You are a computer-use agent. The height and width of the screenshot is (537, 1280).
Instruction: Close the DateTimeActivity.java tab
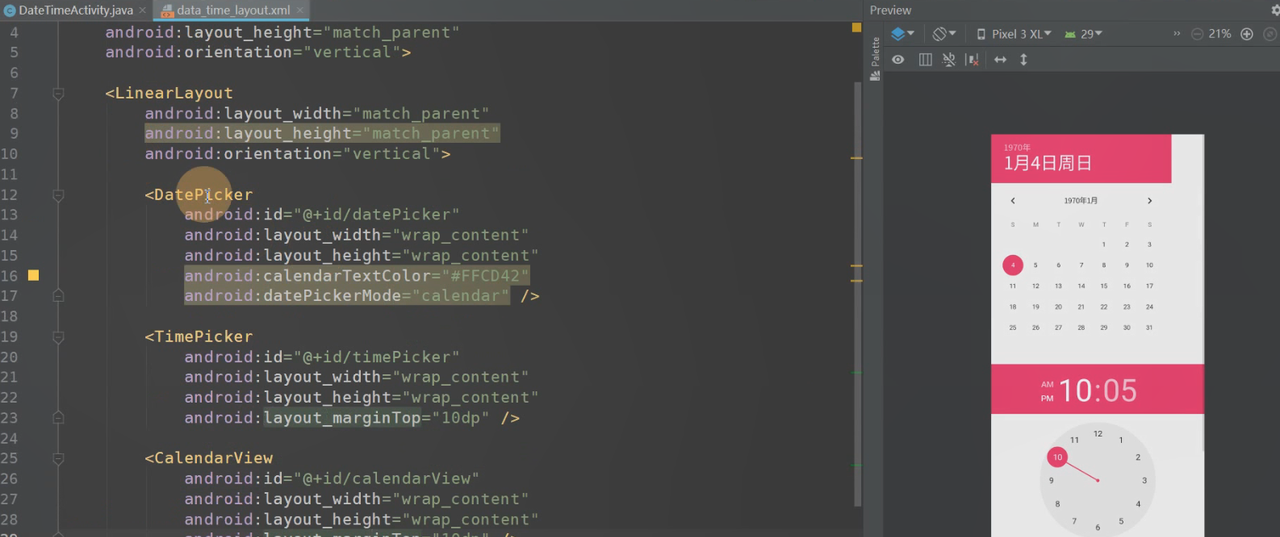tap(142, 11)
